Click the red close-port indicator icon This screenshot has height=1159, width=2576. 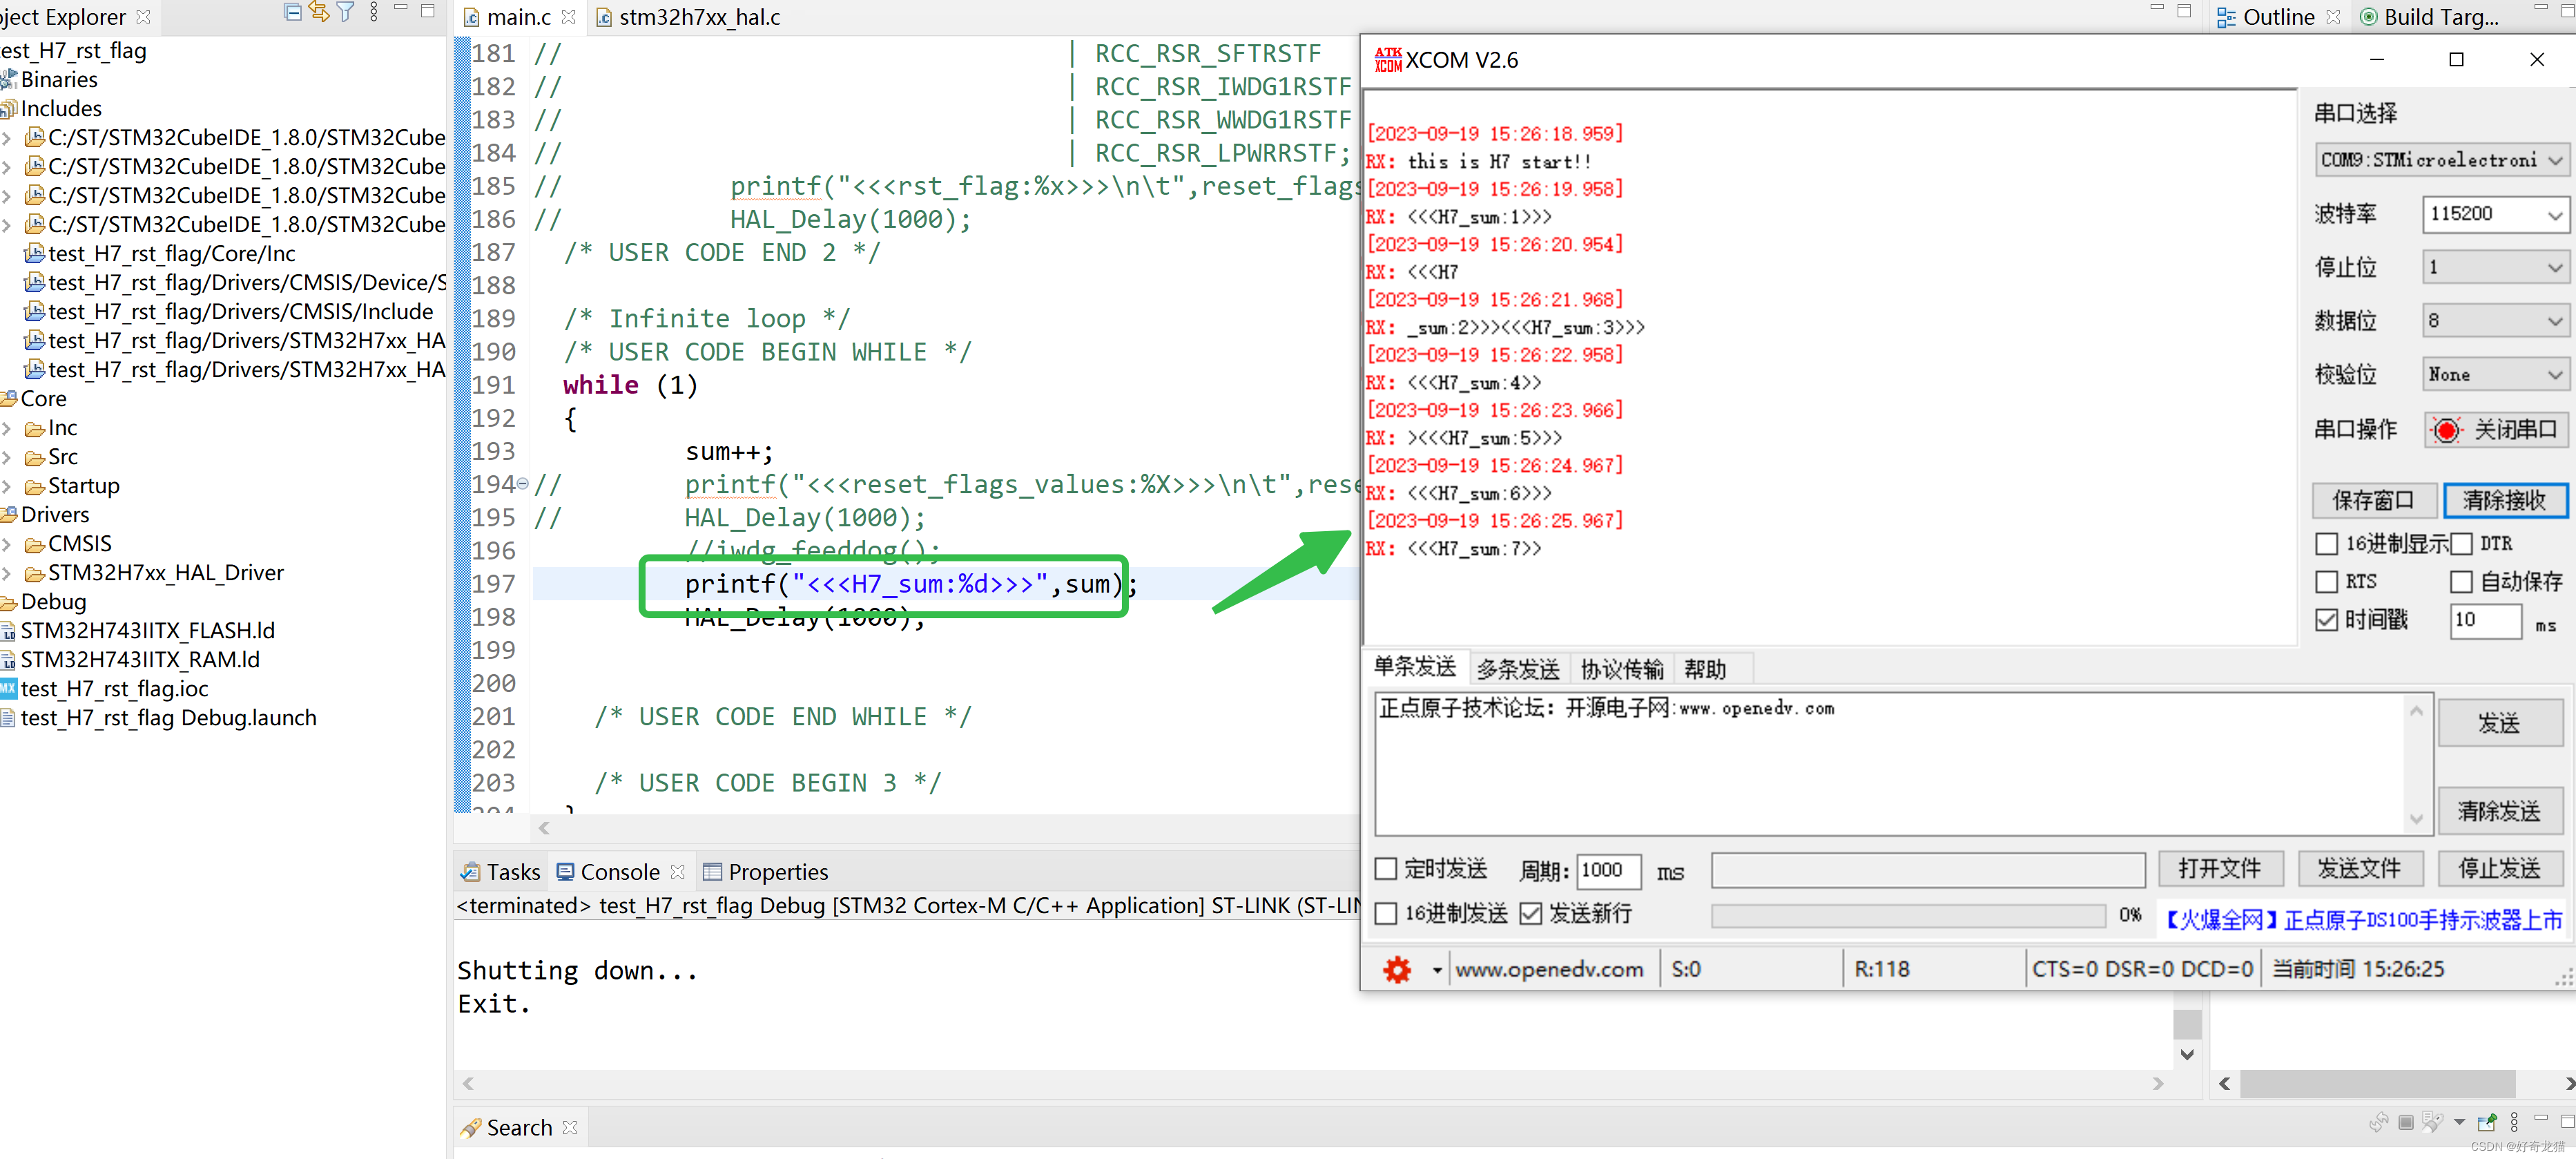tap(2446, 430)
